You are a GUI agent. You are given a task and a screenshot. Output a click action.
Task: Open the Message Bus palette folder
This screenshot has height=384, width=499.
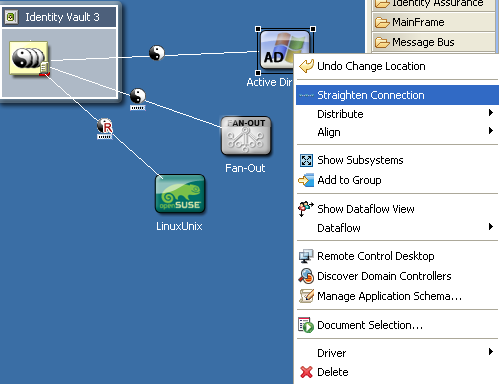(434, 42)
